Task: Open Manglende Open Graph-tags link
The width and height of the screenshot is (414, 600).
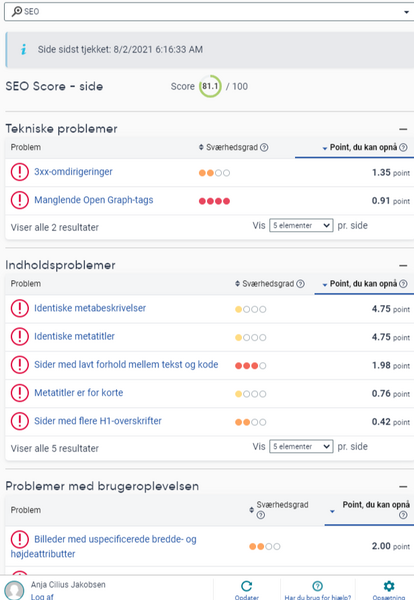Action: click(94, 200)
